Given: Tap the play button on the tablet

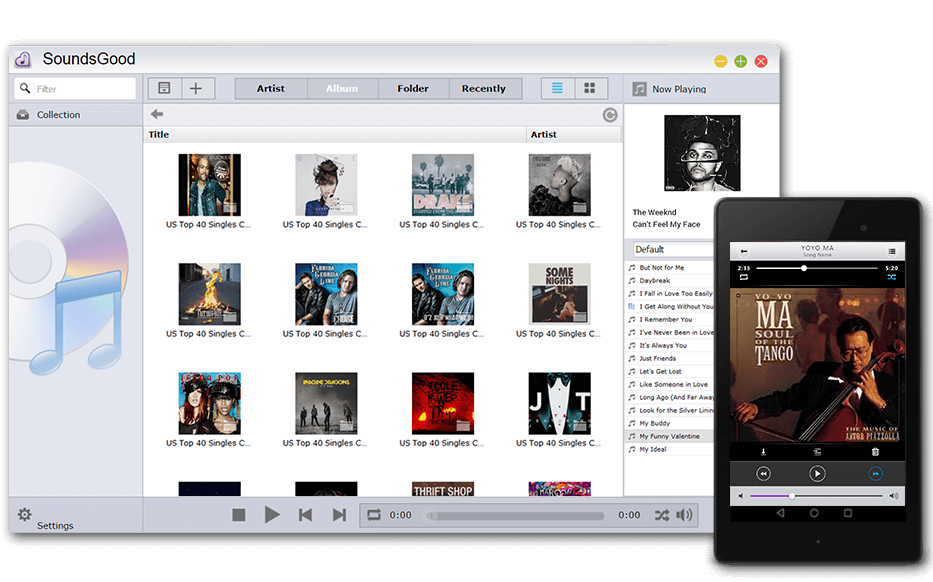Looking at the screenshot, I should click(x=817, y=474).
